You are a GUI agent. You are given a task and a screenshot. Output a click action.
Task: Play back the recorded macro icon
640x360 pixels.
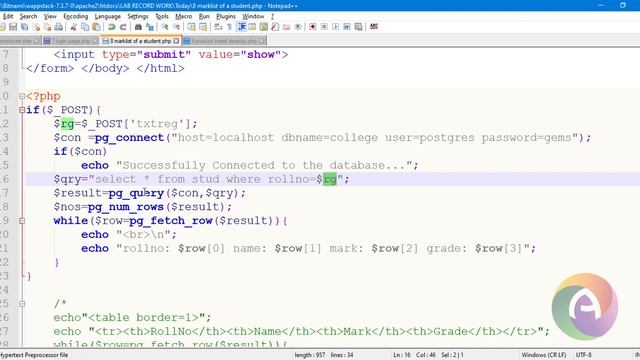click(x=336, y=27)
